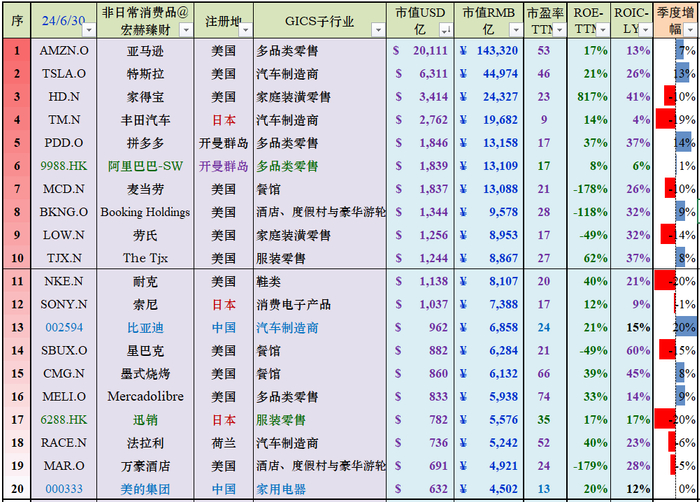This screenshot has height=502, width=700.
Task: Select ticker cell NKE.N
Action: (64, 281)
